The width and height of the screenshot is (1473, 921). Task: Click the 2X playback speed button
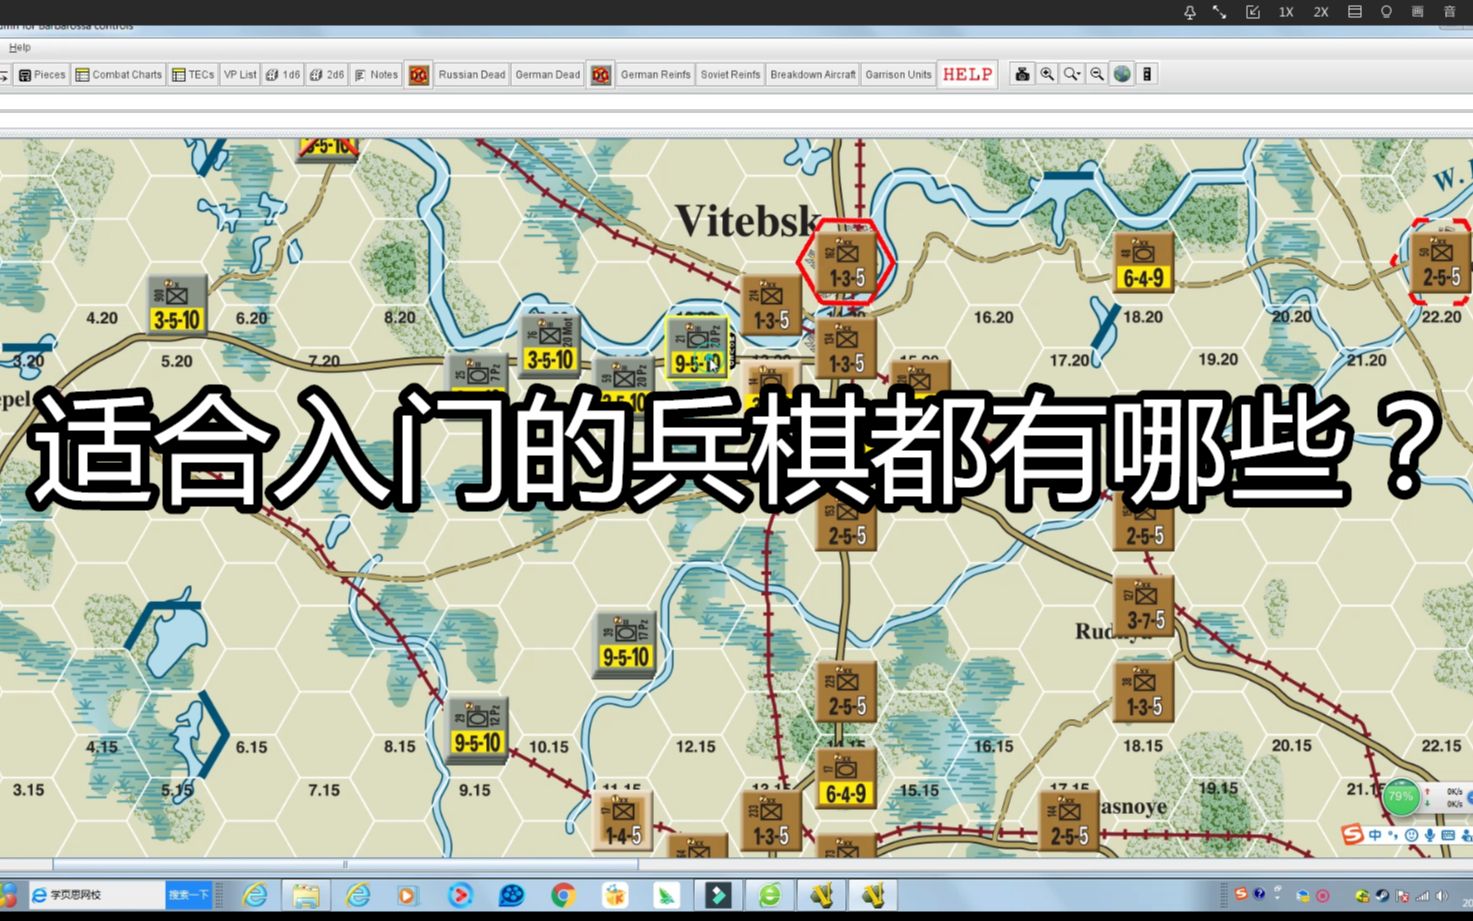point(1321,12)
